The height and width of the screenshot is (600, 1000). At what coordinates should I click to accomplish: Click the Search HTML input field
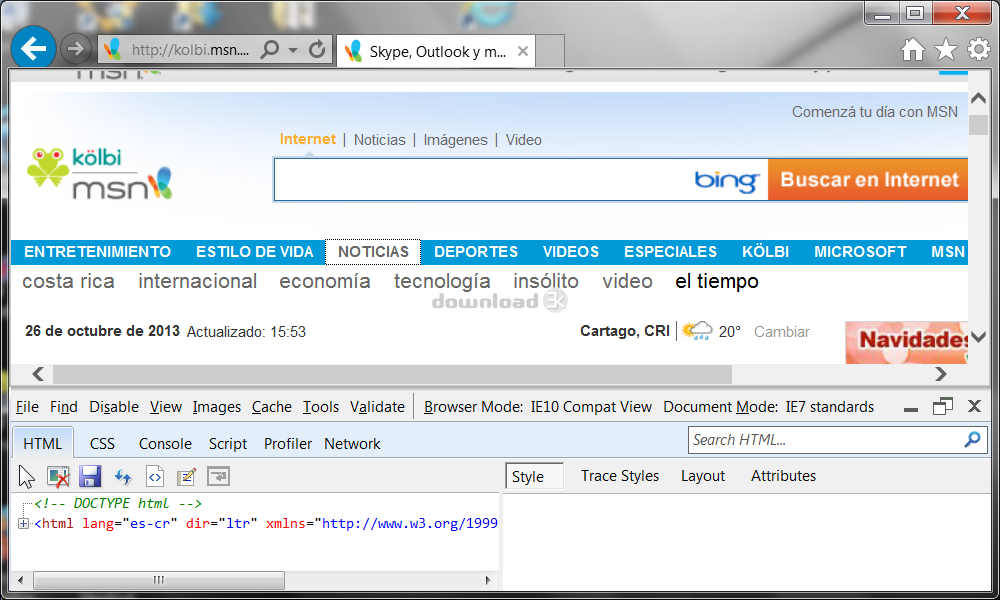827,440
